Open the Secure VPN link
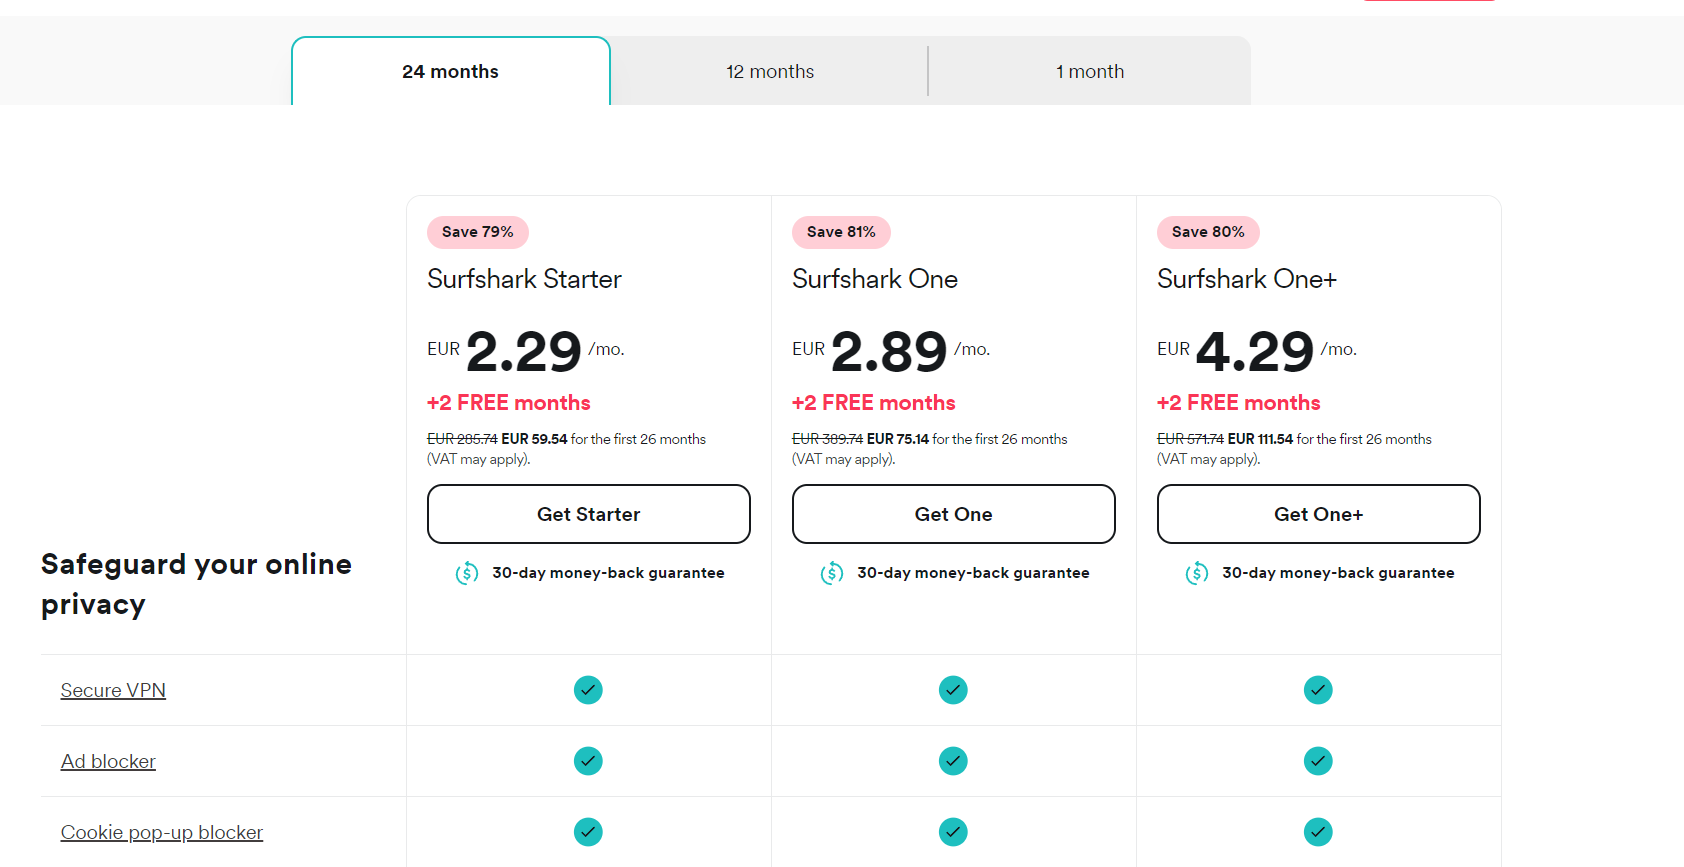This screenshot has height=867, width=1684. click(x=113, y=691)
